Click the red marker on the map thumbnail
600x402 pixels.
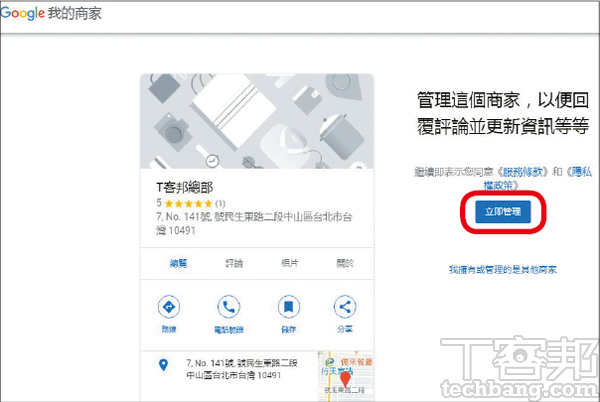pyautogui.click(x=345, y=379)
